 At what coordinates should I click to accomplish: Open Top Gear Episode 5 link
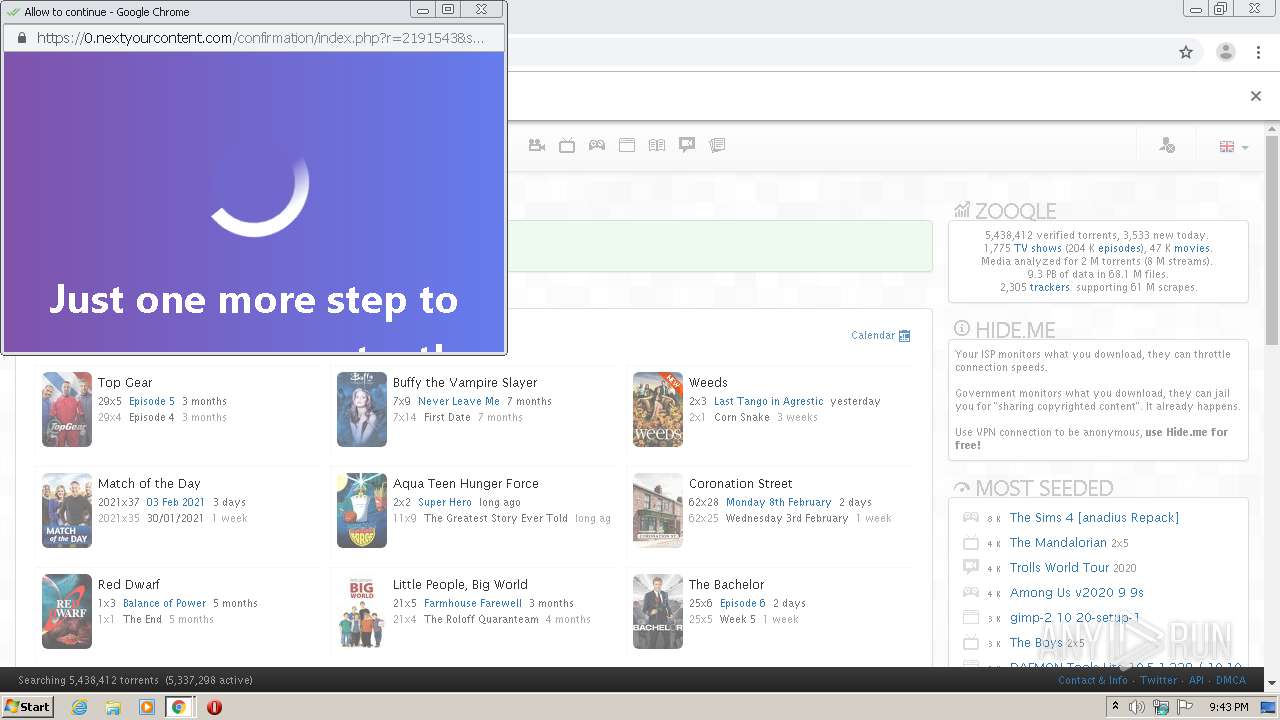[x=152, y=401]
